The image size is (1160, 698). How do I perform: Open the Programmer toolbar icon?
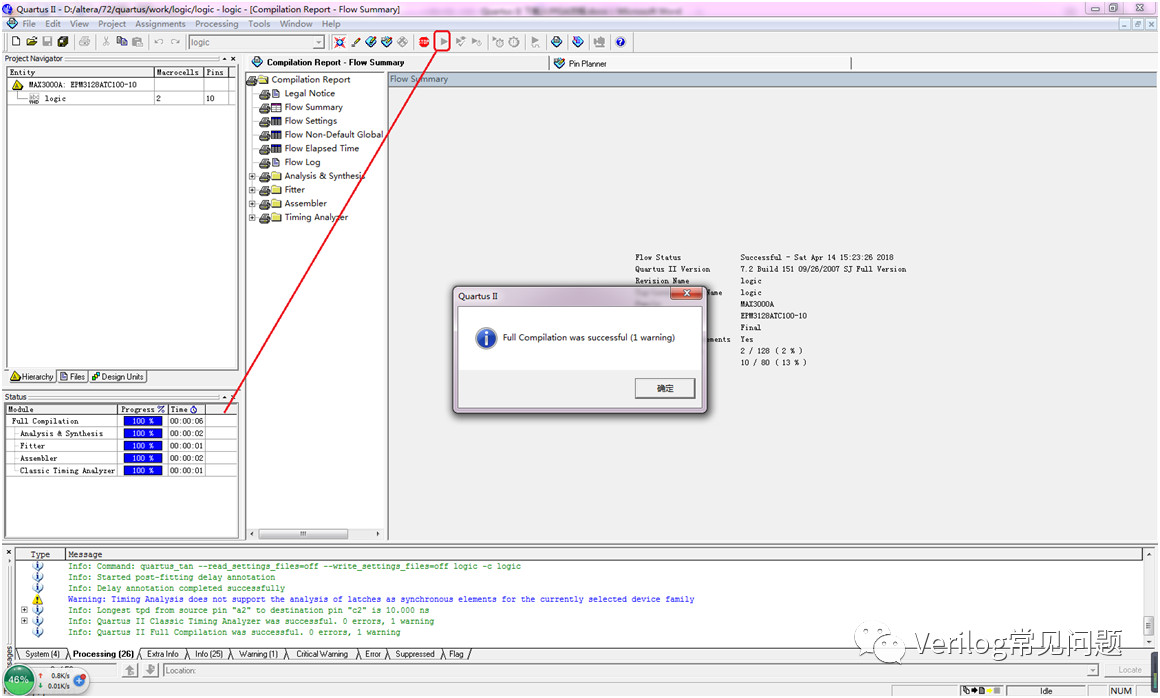[x=578, y=42]
